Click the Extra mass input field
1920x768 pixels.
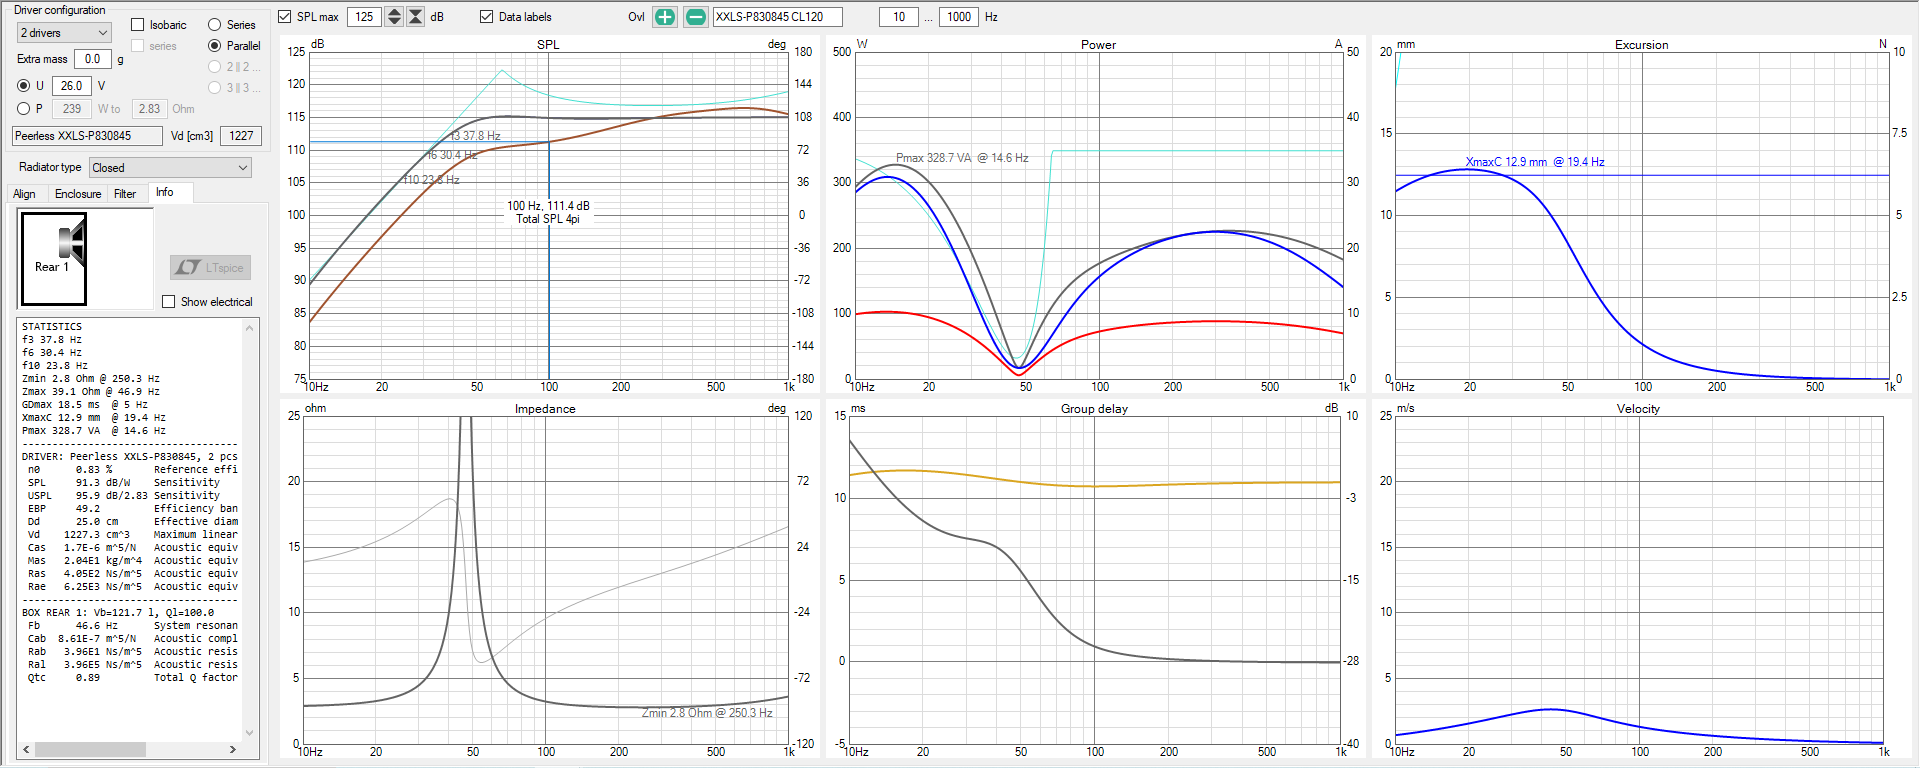click(93, 59)
